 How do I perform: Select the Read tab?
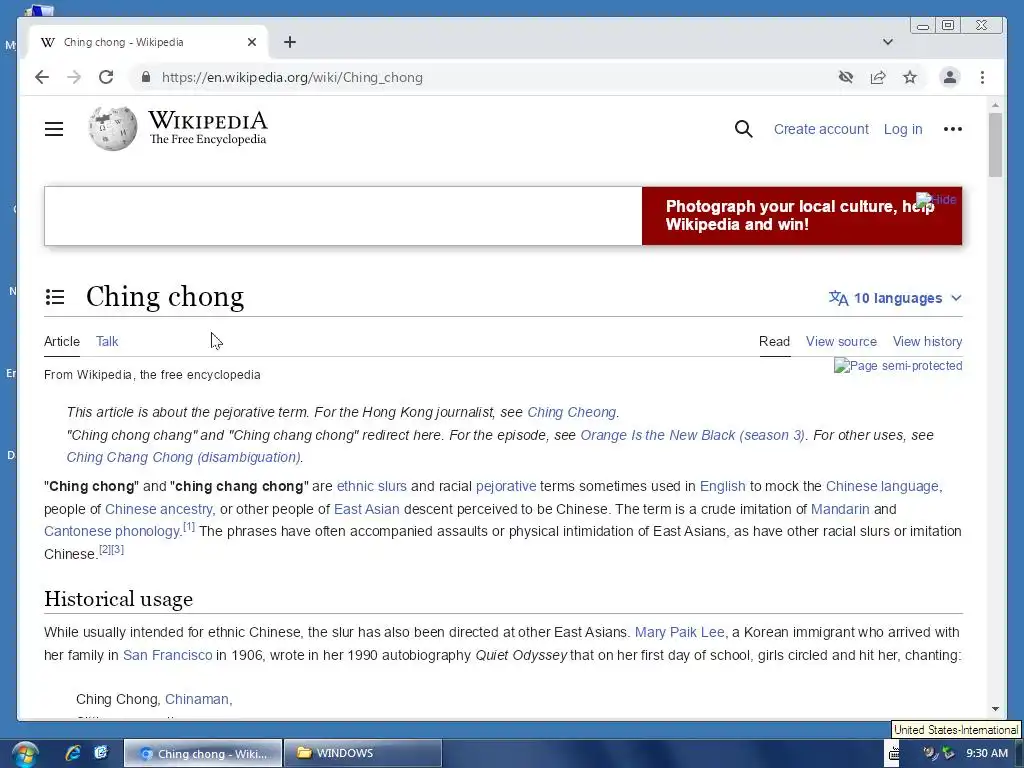tap(774, 341)
